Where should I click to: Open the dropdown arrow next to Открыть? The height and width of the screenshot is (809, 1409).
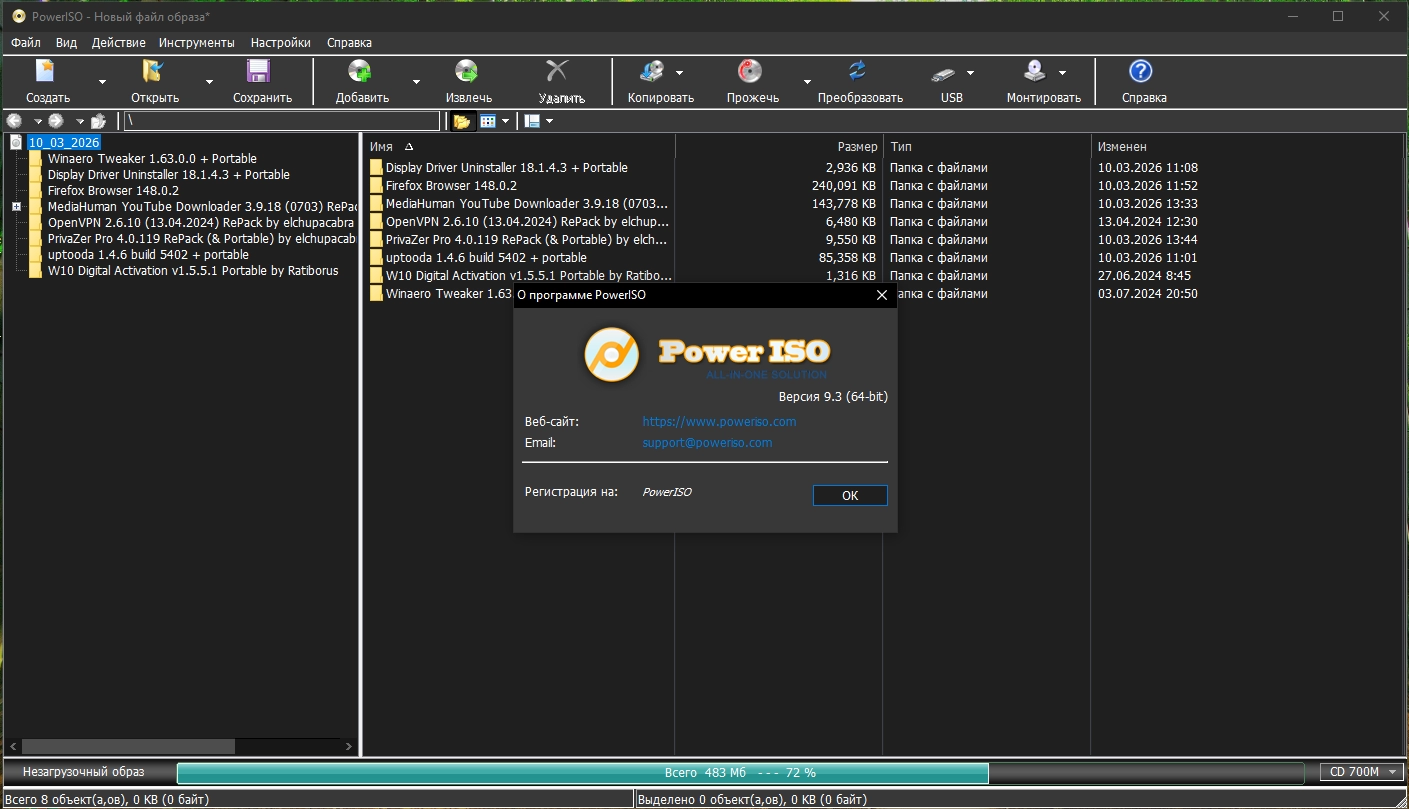click(x=209, y=82)
